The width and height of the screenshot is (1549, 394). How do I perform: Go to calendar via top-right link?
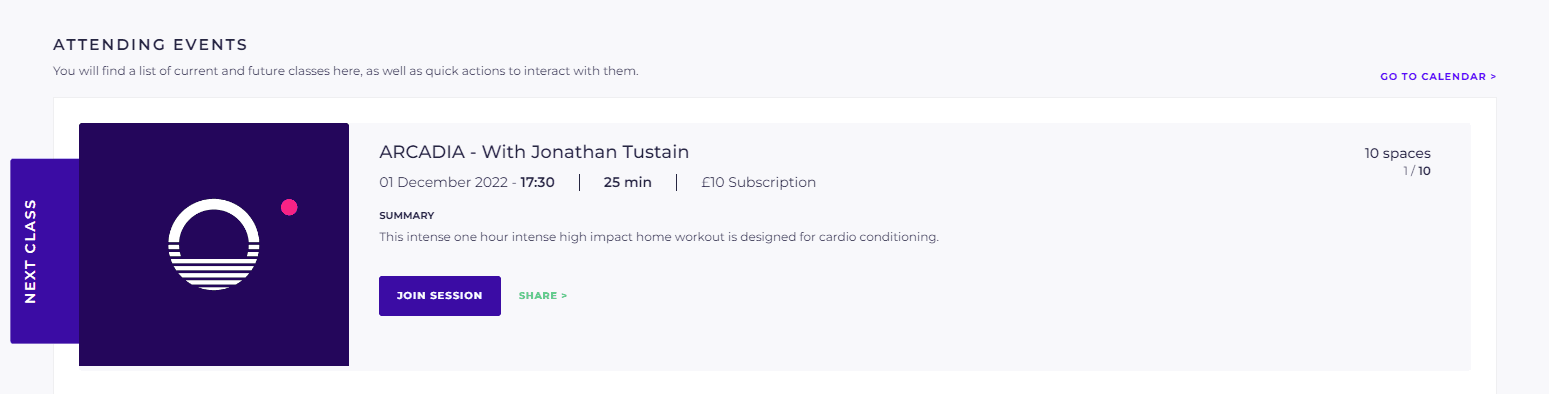(x=1438, y=76)
